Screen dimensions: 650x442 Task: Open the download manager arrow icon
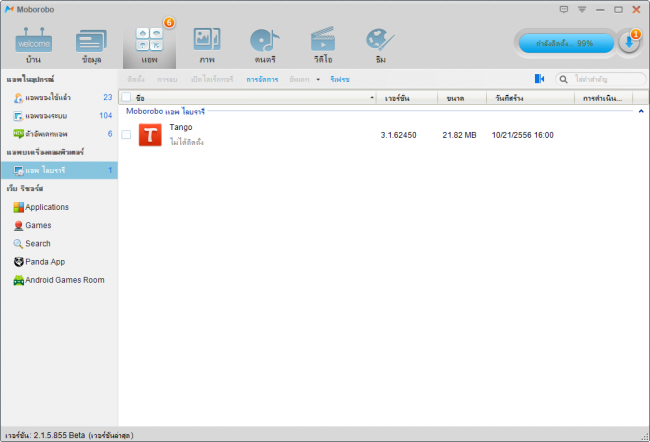[x=629, y=43]
